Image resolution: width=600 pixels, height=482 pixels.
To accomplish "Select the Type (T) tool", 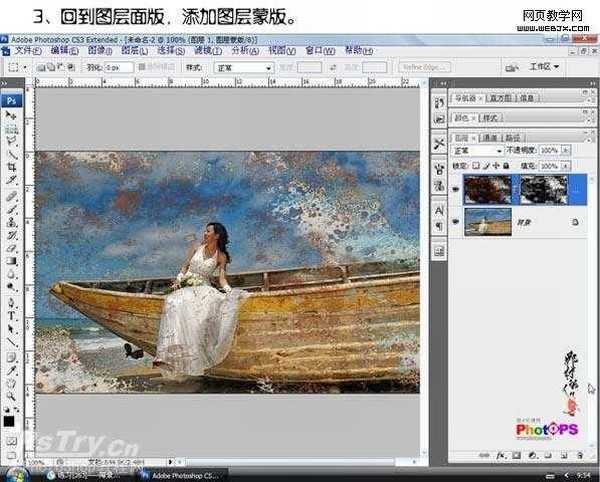I will (x=12, y=315).
